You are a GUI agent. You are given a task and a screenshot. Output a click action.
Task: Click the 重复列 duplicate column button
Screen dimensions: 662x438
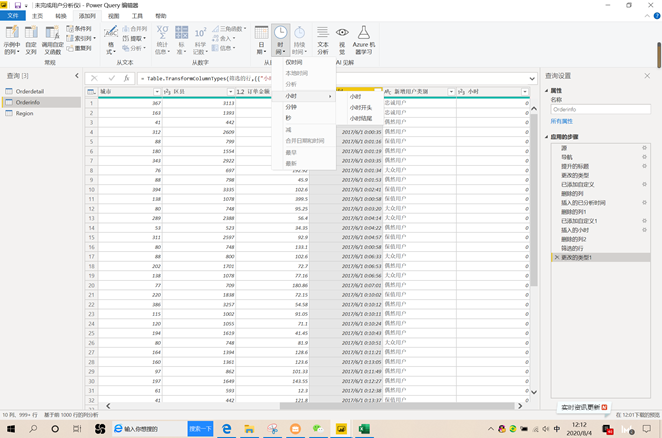point(79,48)
